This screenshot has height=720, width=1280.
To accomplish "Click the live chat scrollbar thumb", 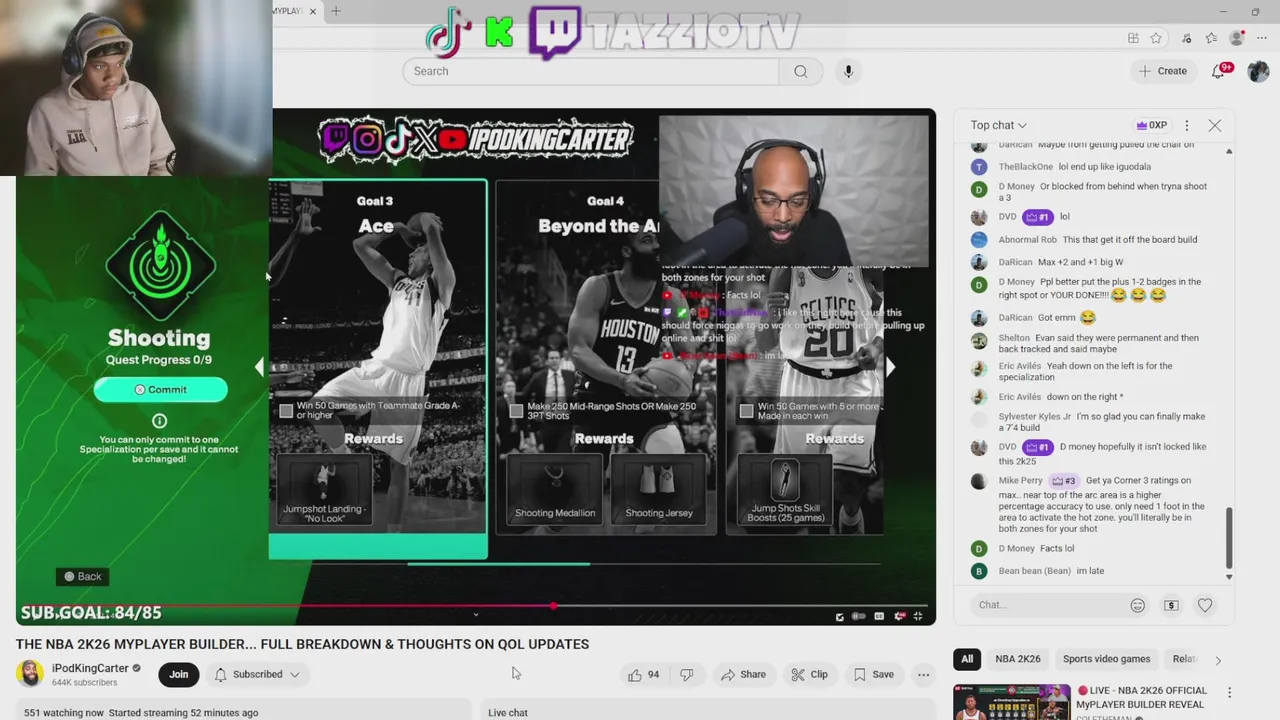I will [1229, 537].
